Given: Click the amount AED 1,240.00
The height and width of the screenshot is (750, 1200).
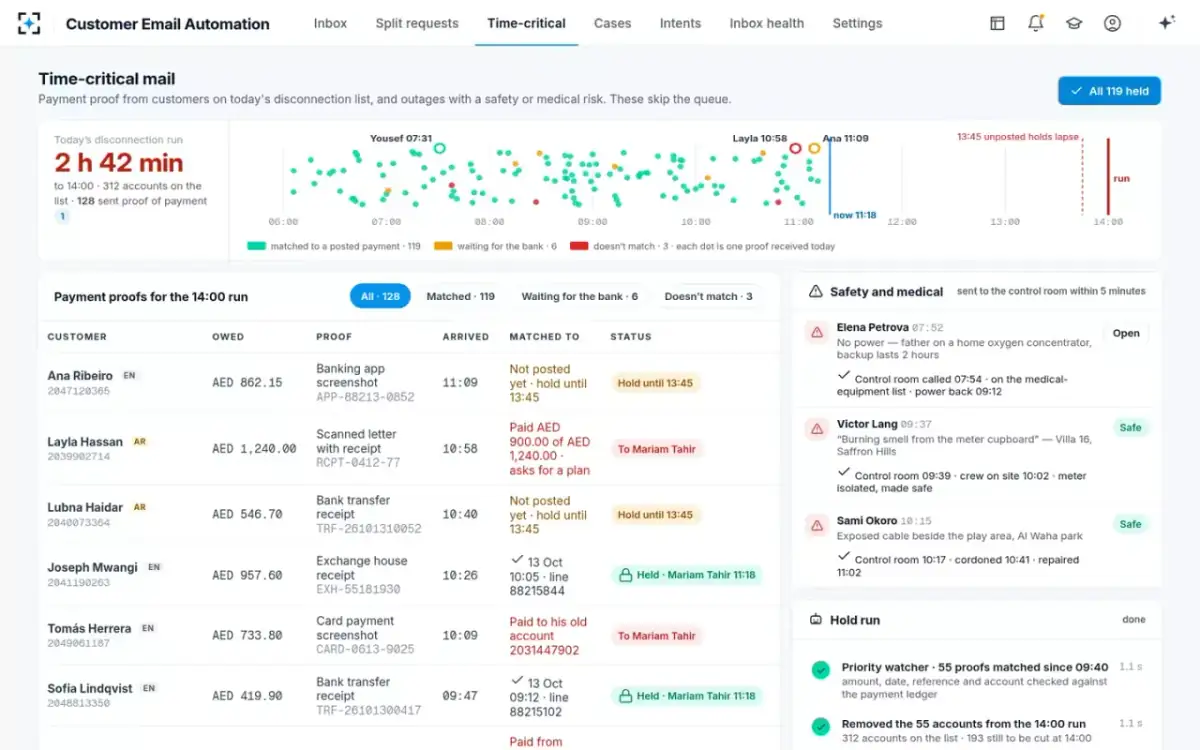Looking at the screenshot, I should 254,449.
